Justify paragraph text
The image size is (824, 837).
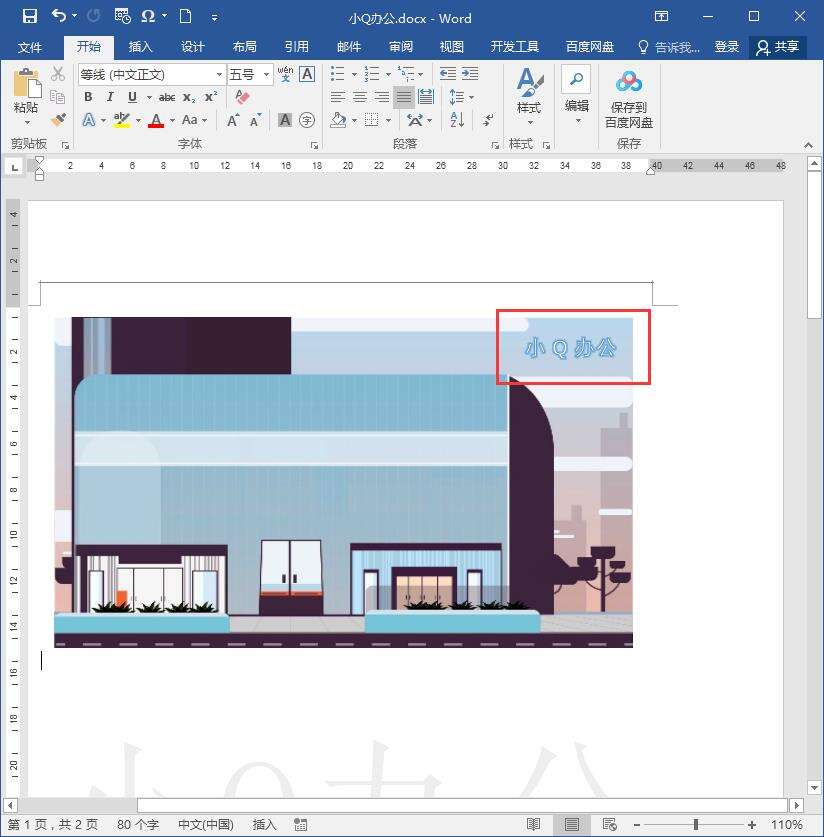click(x=404, y=97)
